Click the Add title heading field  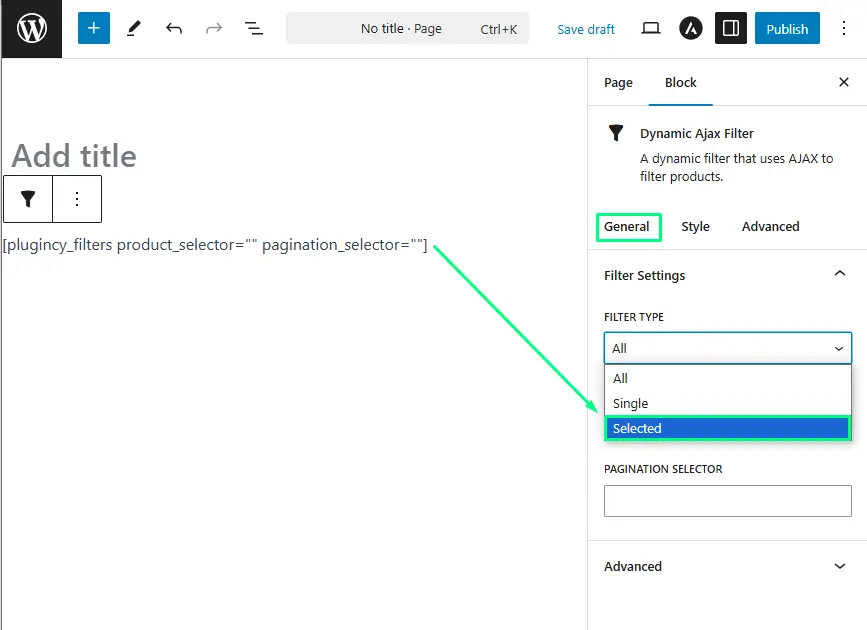(74, 156)
